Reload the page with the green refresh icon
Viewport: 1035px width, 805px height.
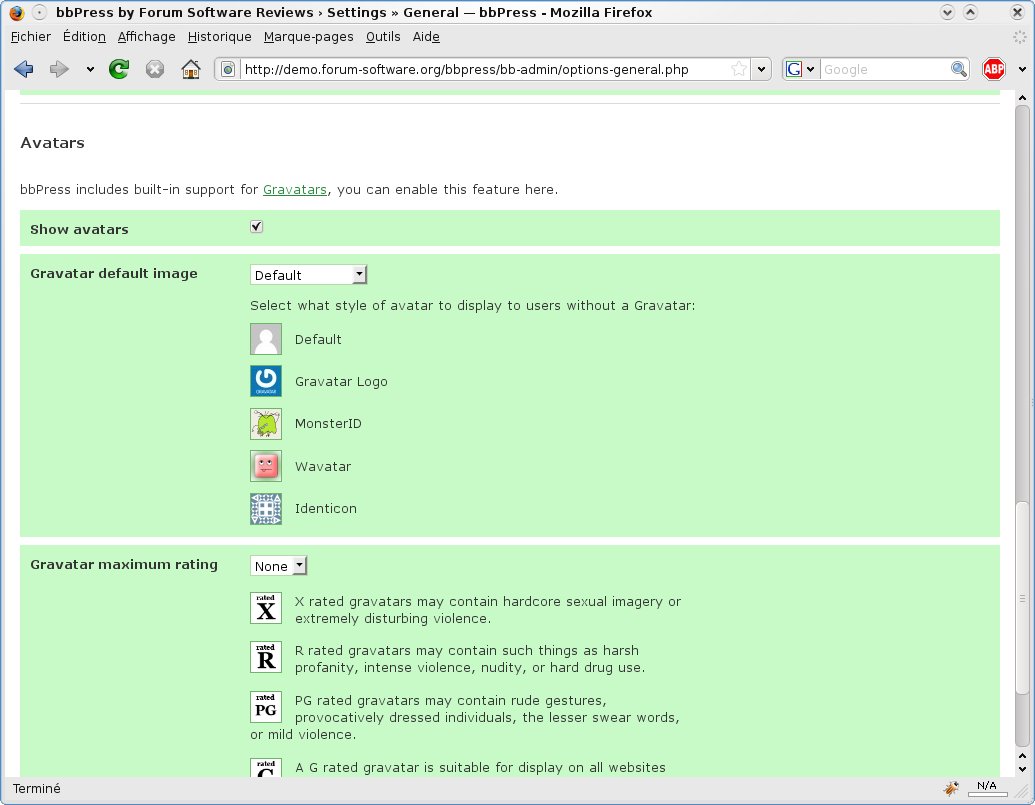[119, 69]
